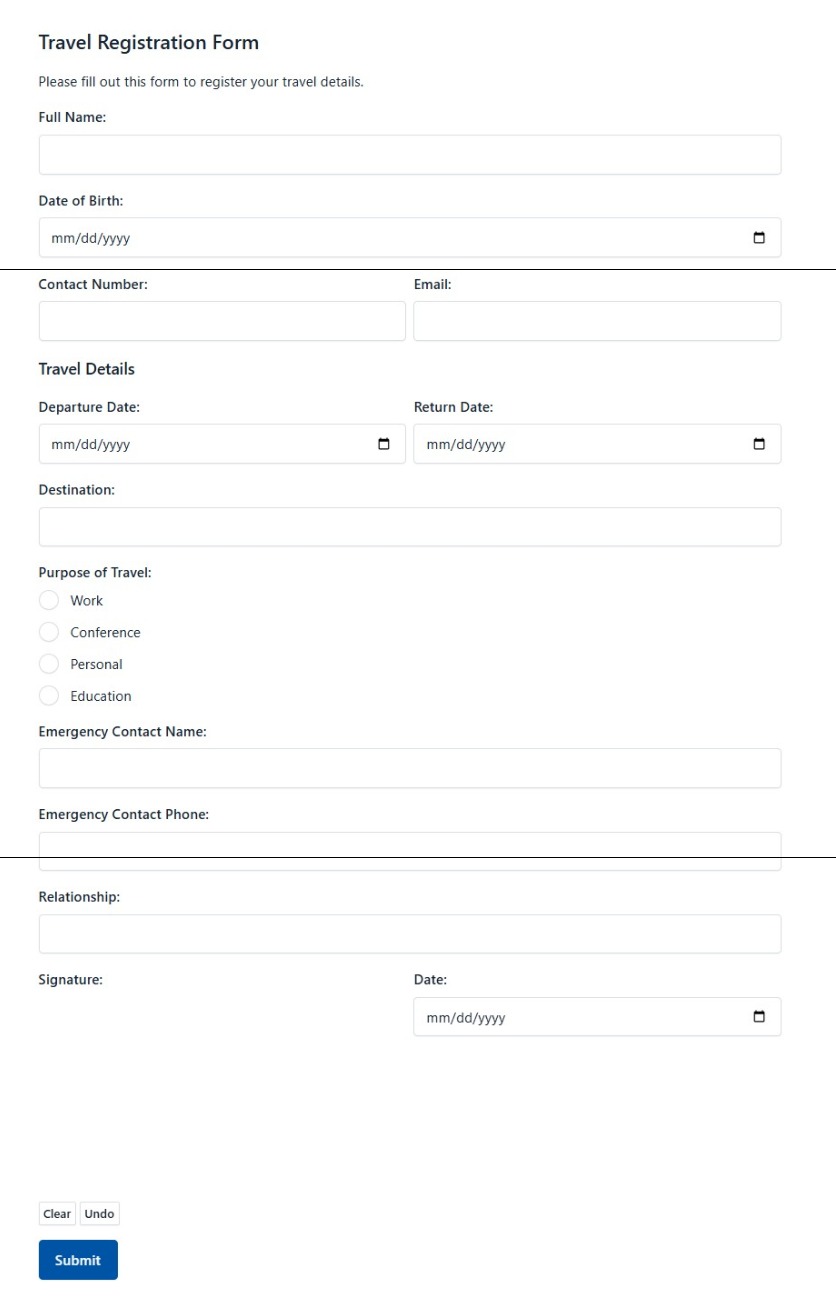
Task: Click inside the Destination field
Action: (x=409, y=526)
